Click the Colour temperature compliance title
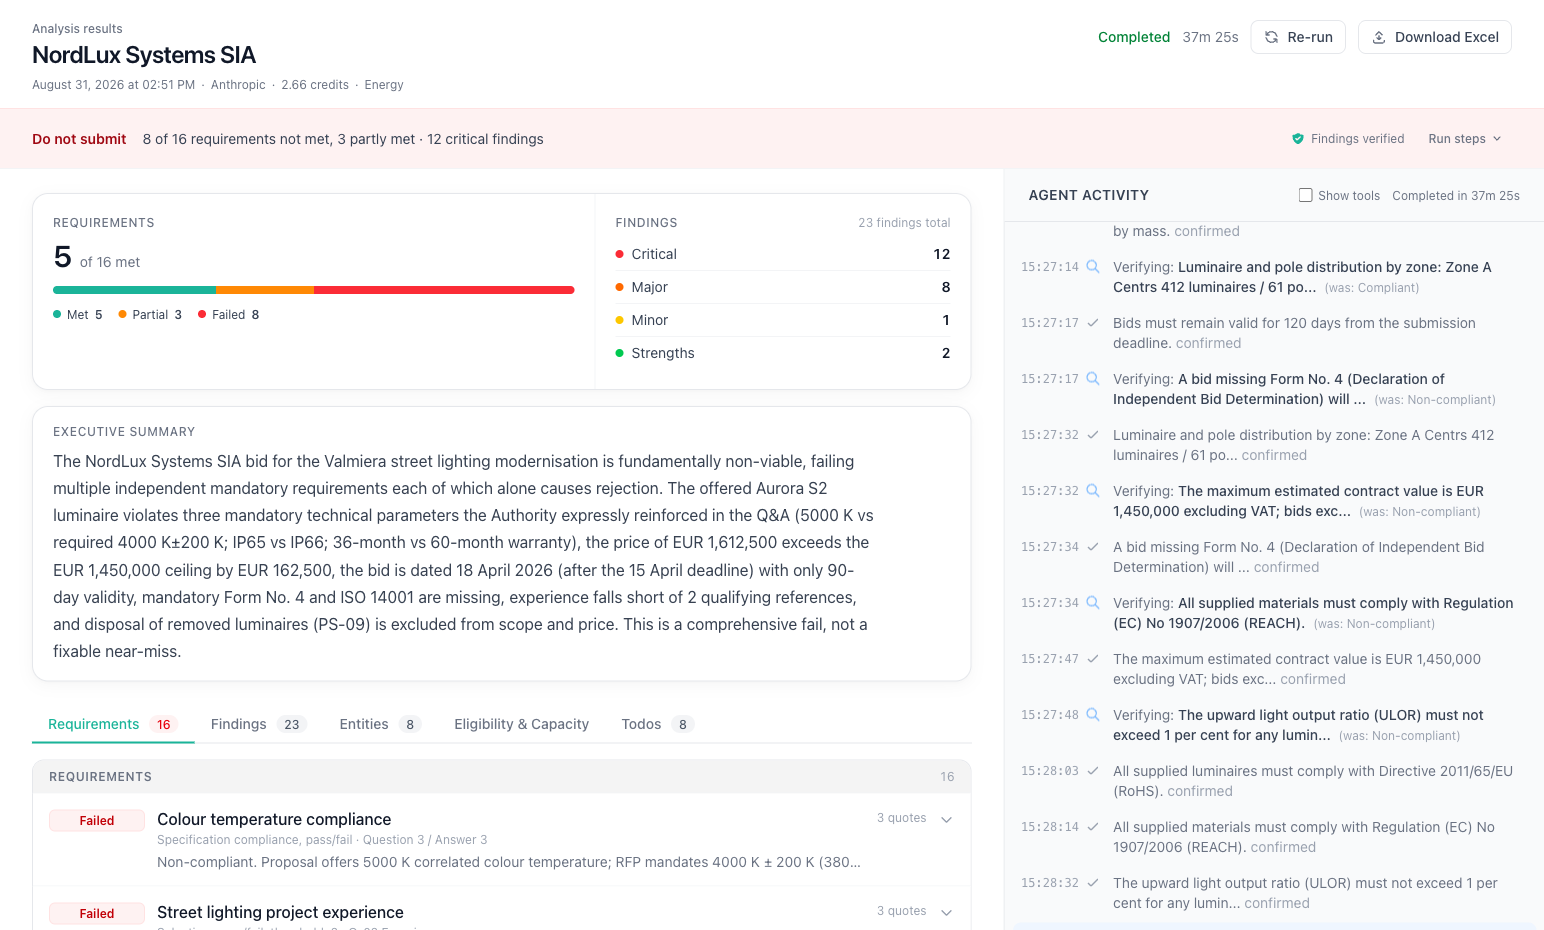The height and width of the screenshot is (930, 1544). click(x=274, y=819)
